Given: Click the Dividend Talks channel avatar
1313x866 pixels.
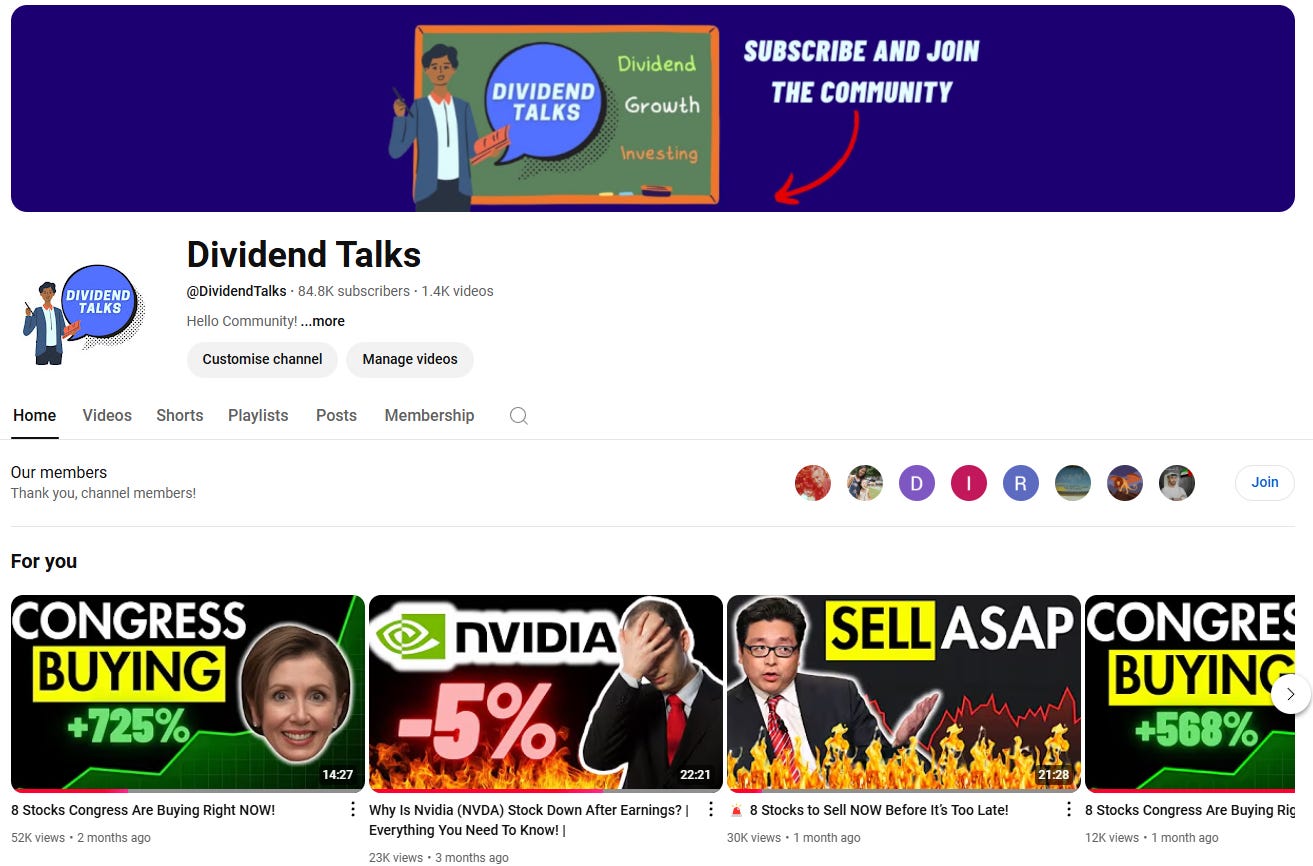Looking at the screenshot, I should (x=84, y=314).
